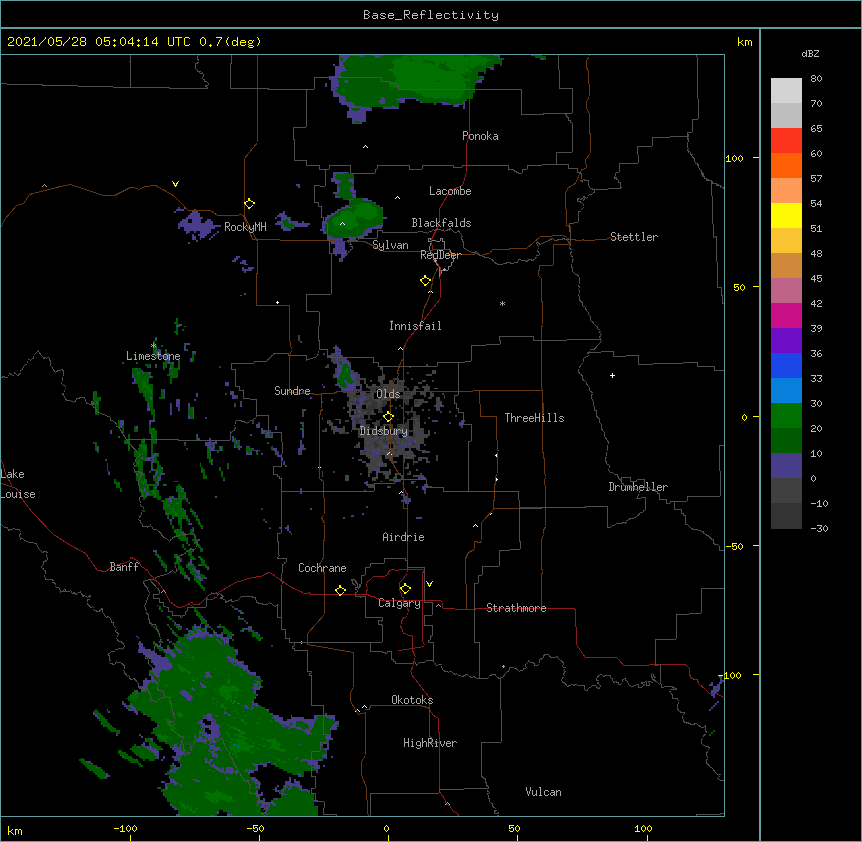Click the Limestone label

(153, 356)
